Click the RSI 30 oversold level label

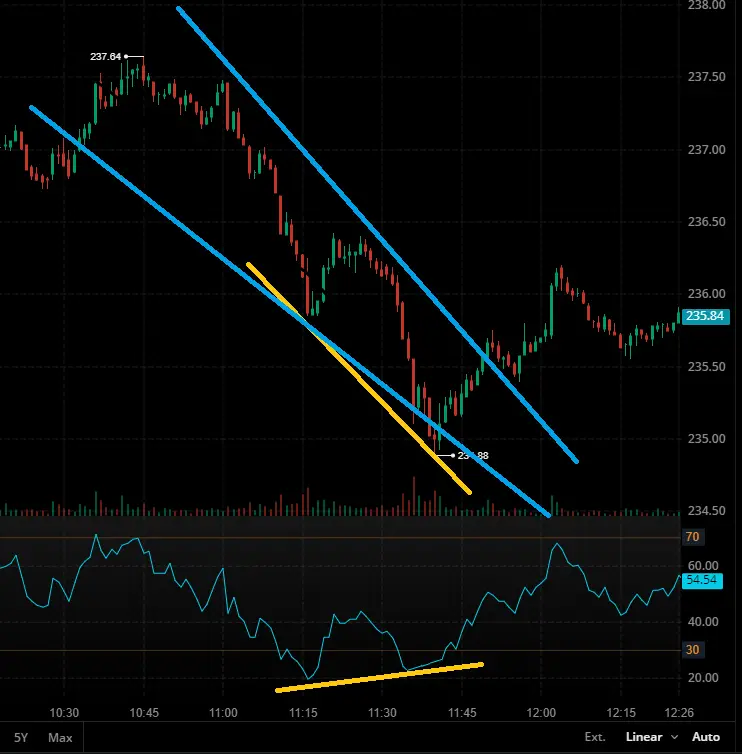[692, 650]
